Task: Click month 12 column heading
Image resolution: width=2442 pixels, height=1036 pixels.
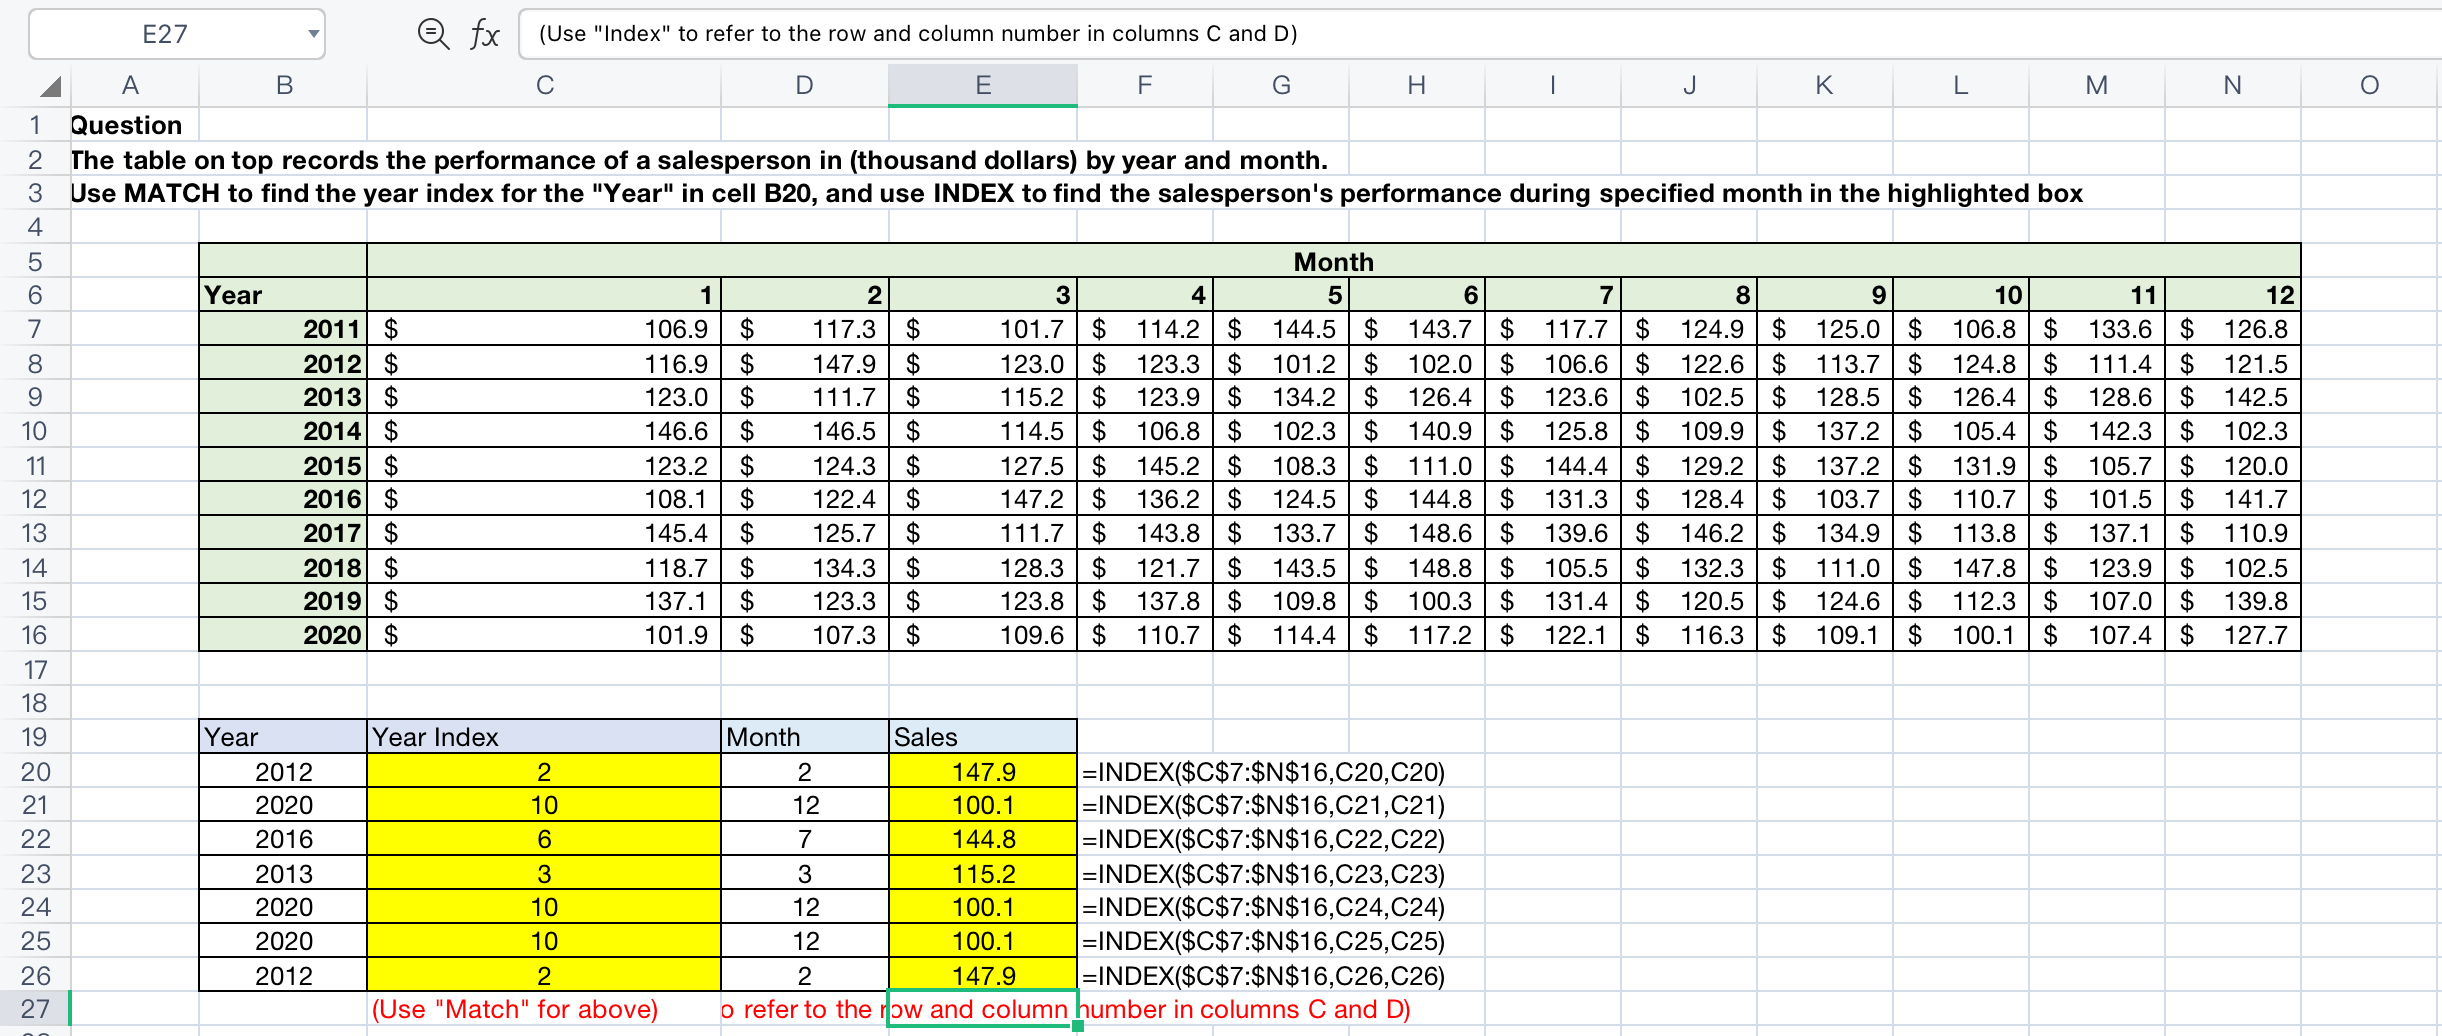Action: pos(2233,295)
